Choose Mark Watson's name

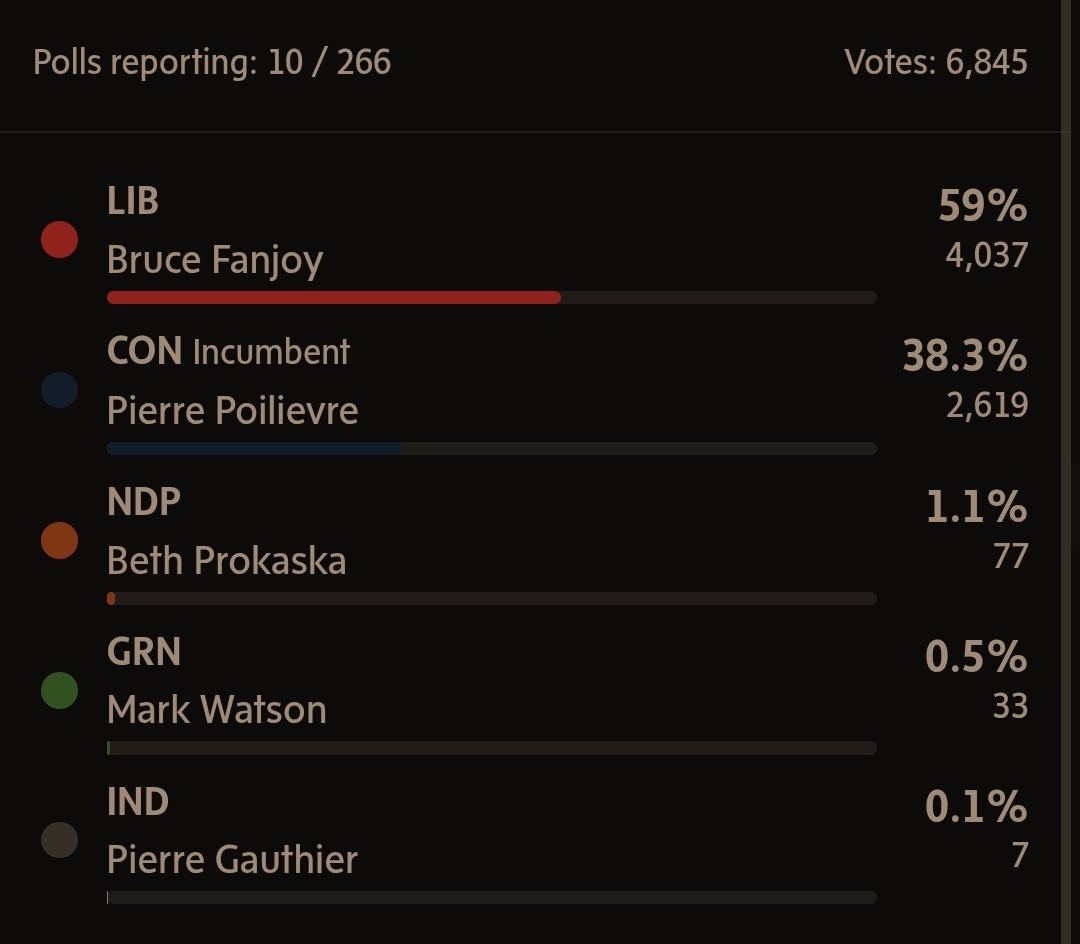[x=216, y=710]
